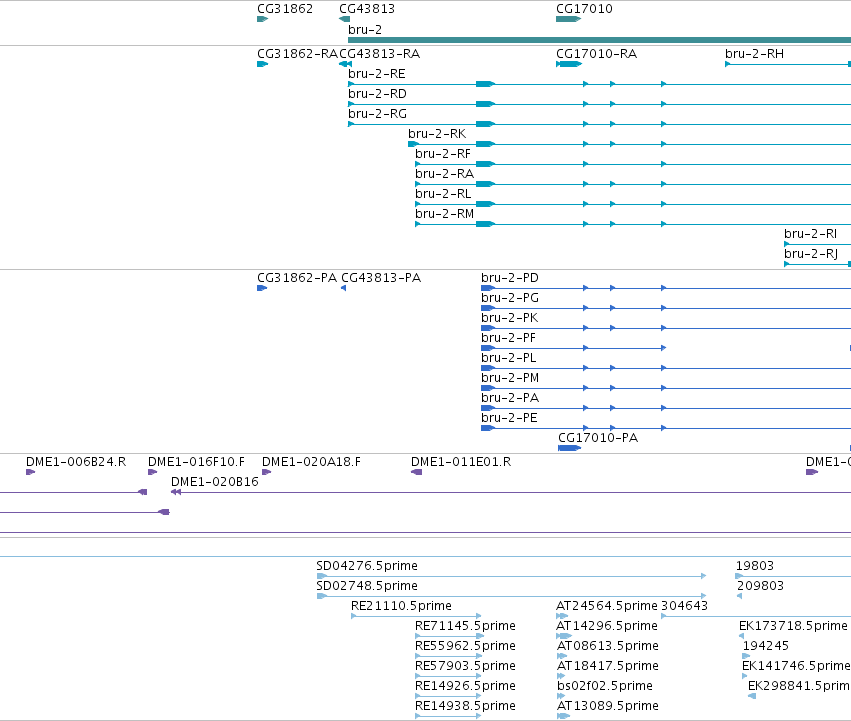The width and height of the screenshot is (851, 721).
Task: Select EST SD04276.5prime
Action: click(x=511, y=576)
